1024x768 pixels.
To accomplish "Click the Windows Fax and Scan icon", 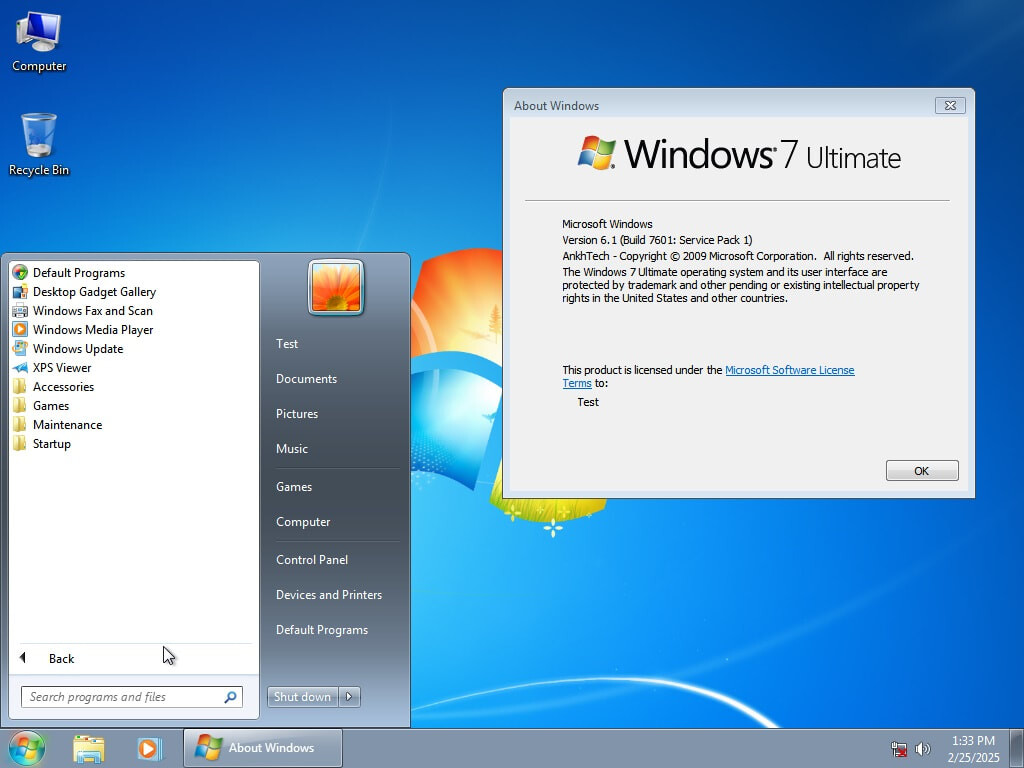I will coord(20,310).
